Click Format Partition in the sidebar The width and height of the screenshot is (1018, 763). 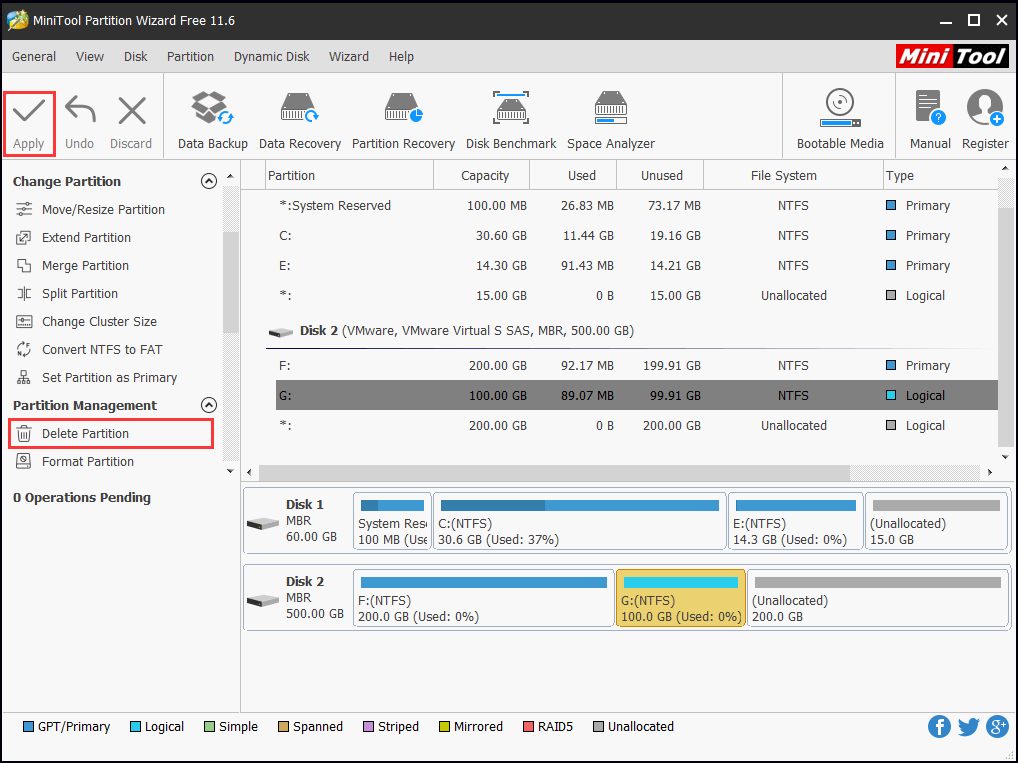pos(88,462)
